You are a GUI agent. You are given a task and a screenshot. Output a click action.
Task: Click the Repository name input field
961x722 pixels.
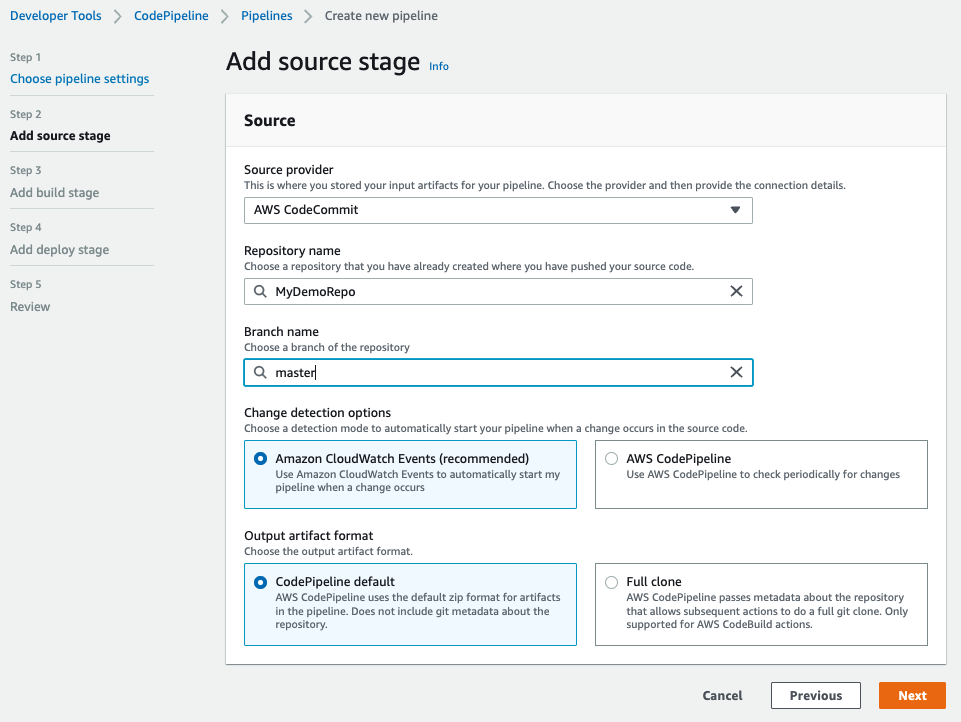(497, 292)
